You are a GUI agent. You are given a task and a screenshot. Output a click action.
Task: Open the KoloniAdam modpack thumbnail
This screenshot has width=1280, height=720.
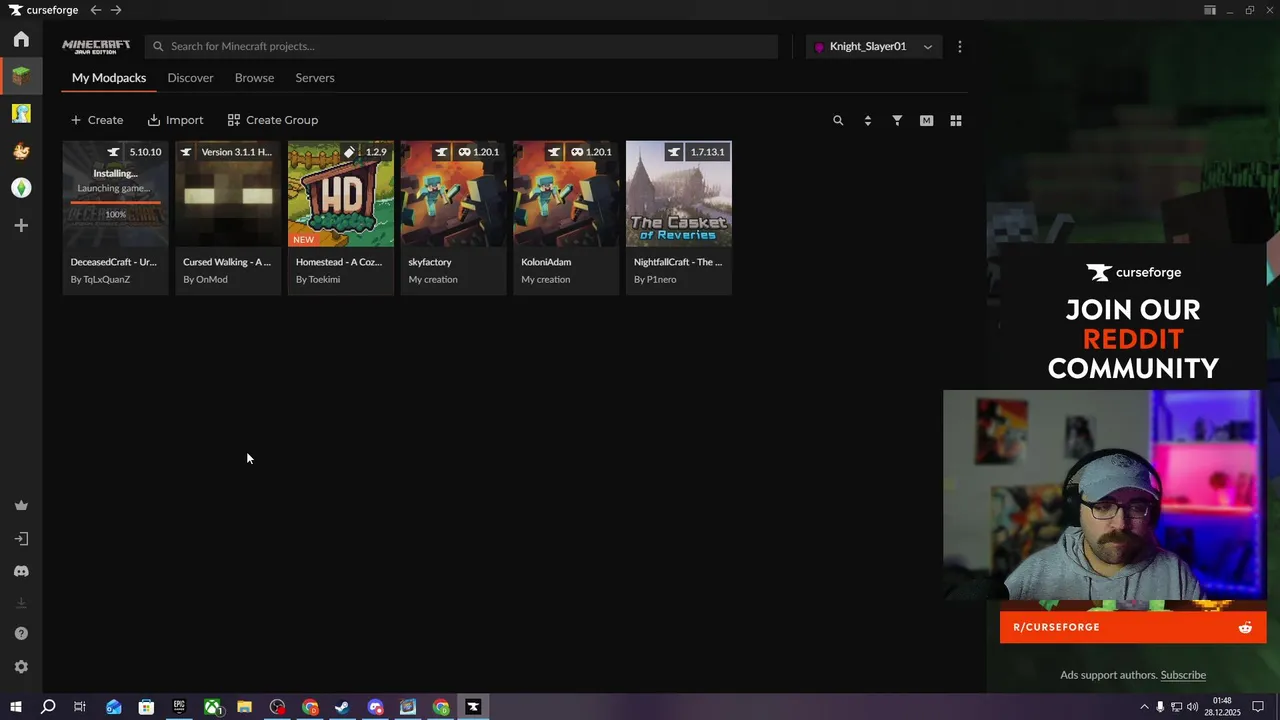pyautogui.click(x=566, y=194)
